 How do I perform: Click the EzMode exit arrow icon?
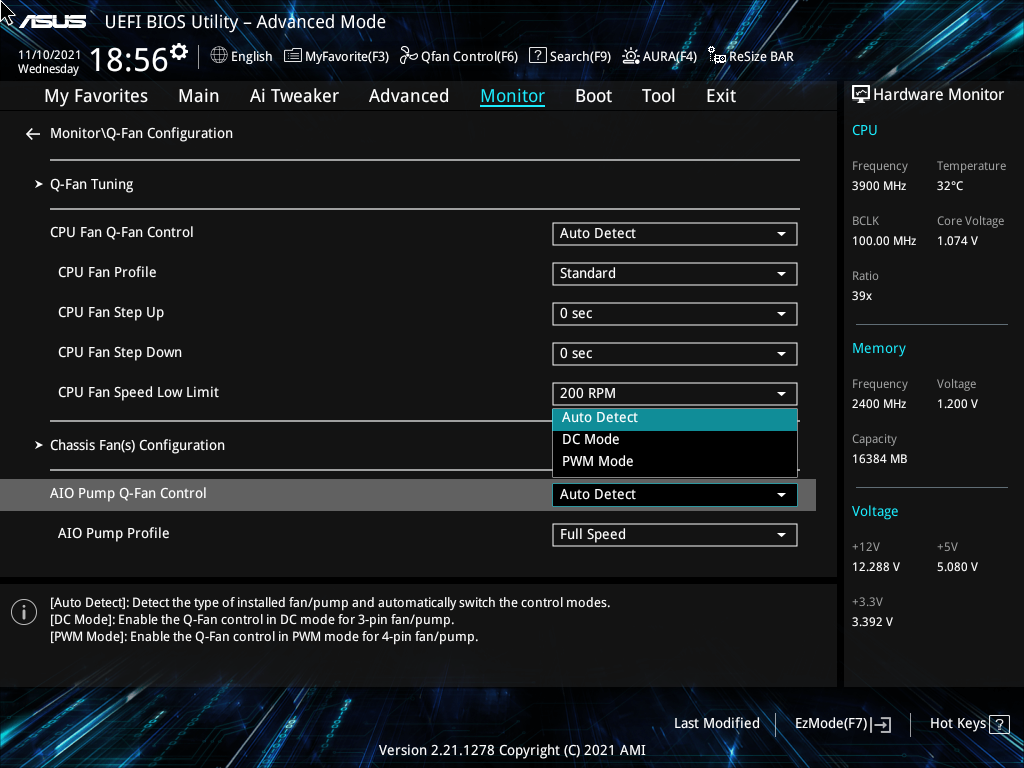[x=882, y=724]
